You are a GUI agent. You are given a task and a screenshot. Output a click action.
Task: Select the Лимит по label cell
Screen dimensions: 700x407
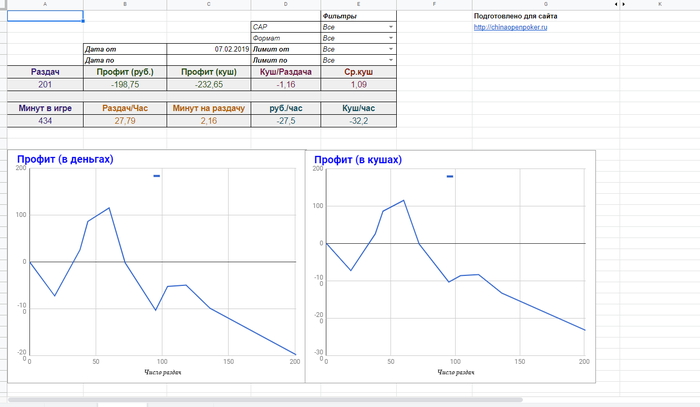[x=286, y=60]
